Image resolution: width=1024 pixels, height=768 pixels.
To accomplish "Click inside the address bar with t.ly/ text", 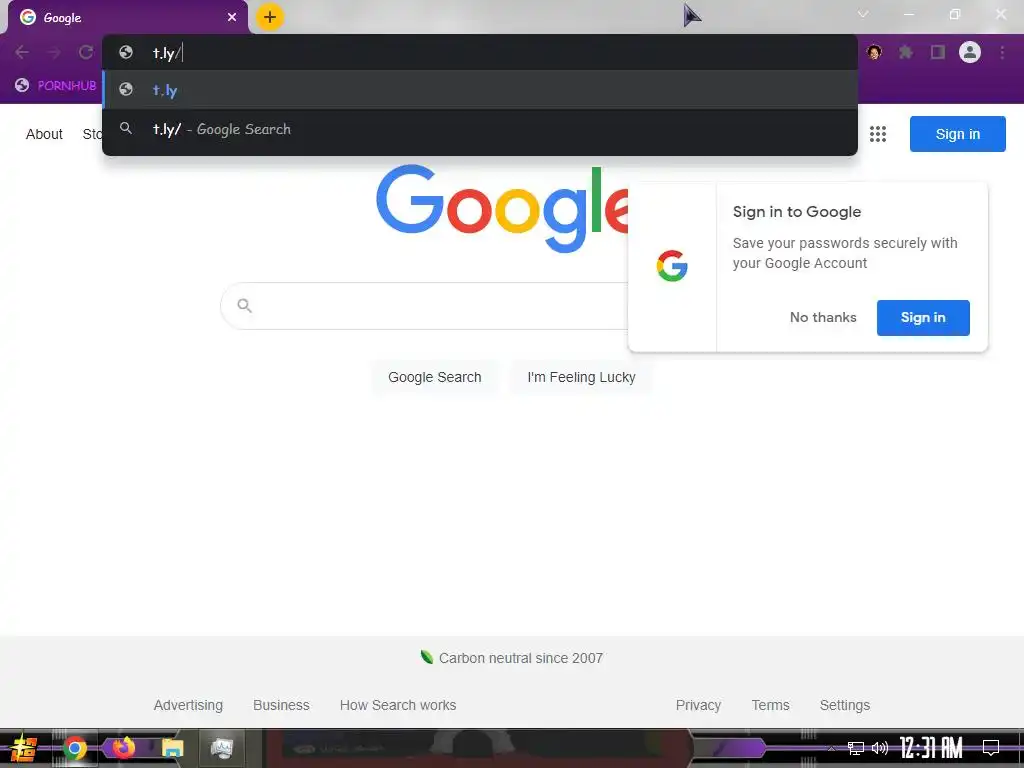I will (x=480, y=52).
